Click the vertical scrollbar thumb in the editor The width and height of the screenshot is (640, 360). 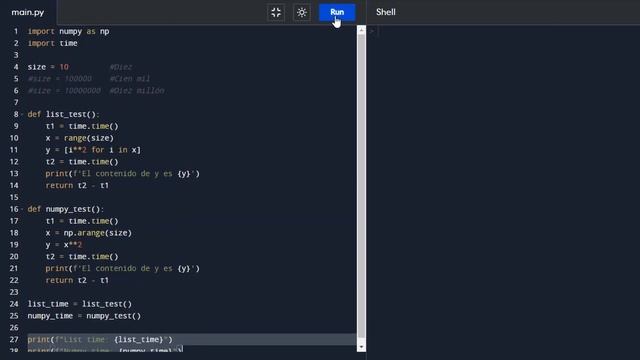click(361, 186)
